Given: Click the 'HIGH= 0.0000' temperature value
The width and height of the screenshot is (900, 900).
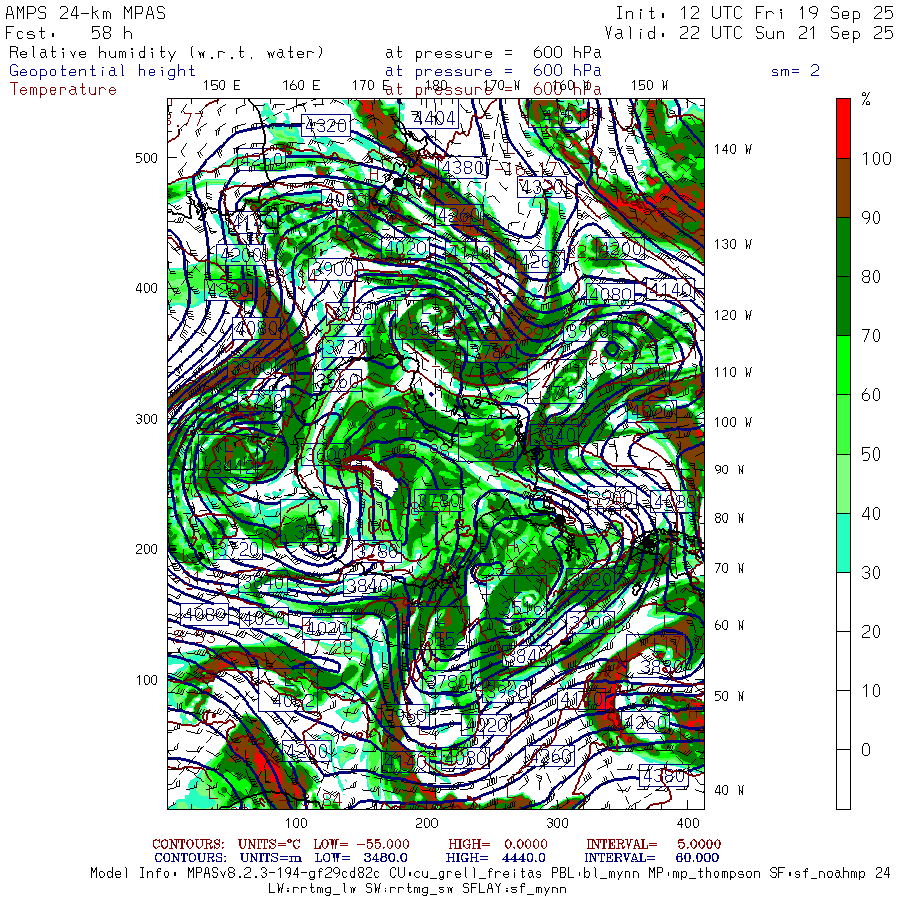Looking at the screenshot, I should (498, 844).
